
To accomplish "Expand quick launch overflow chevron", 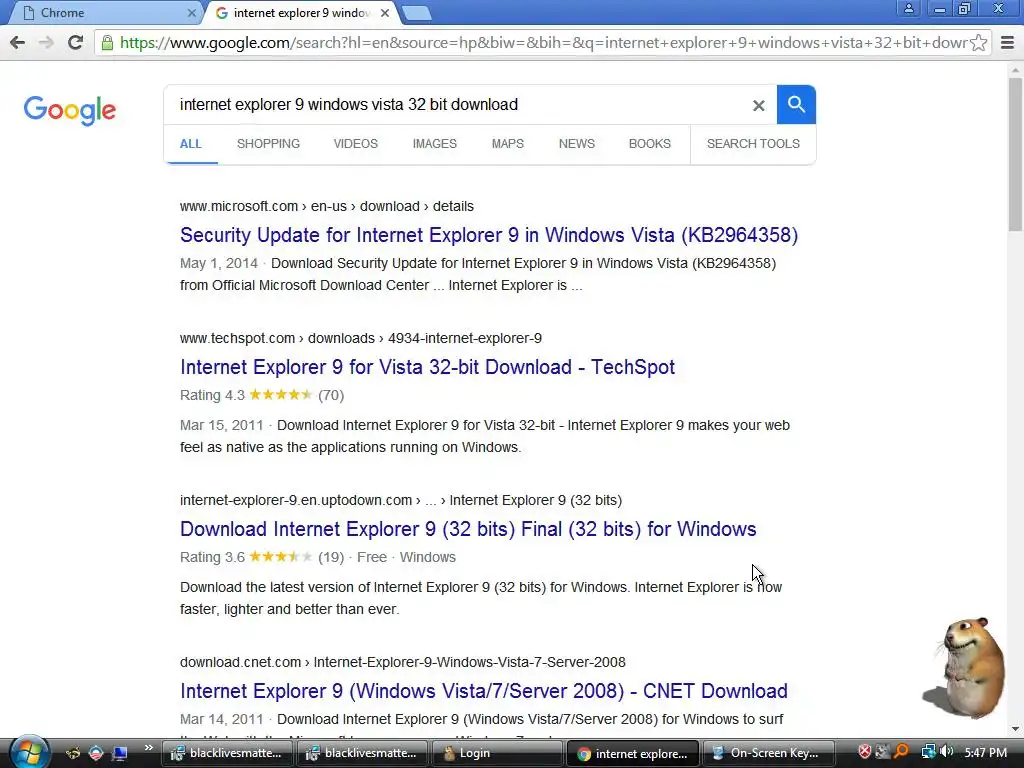I will coord(148,748).
